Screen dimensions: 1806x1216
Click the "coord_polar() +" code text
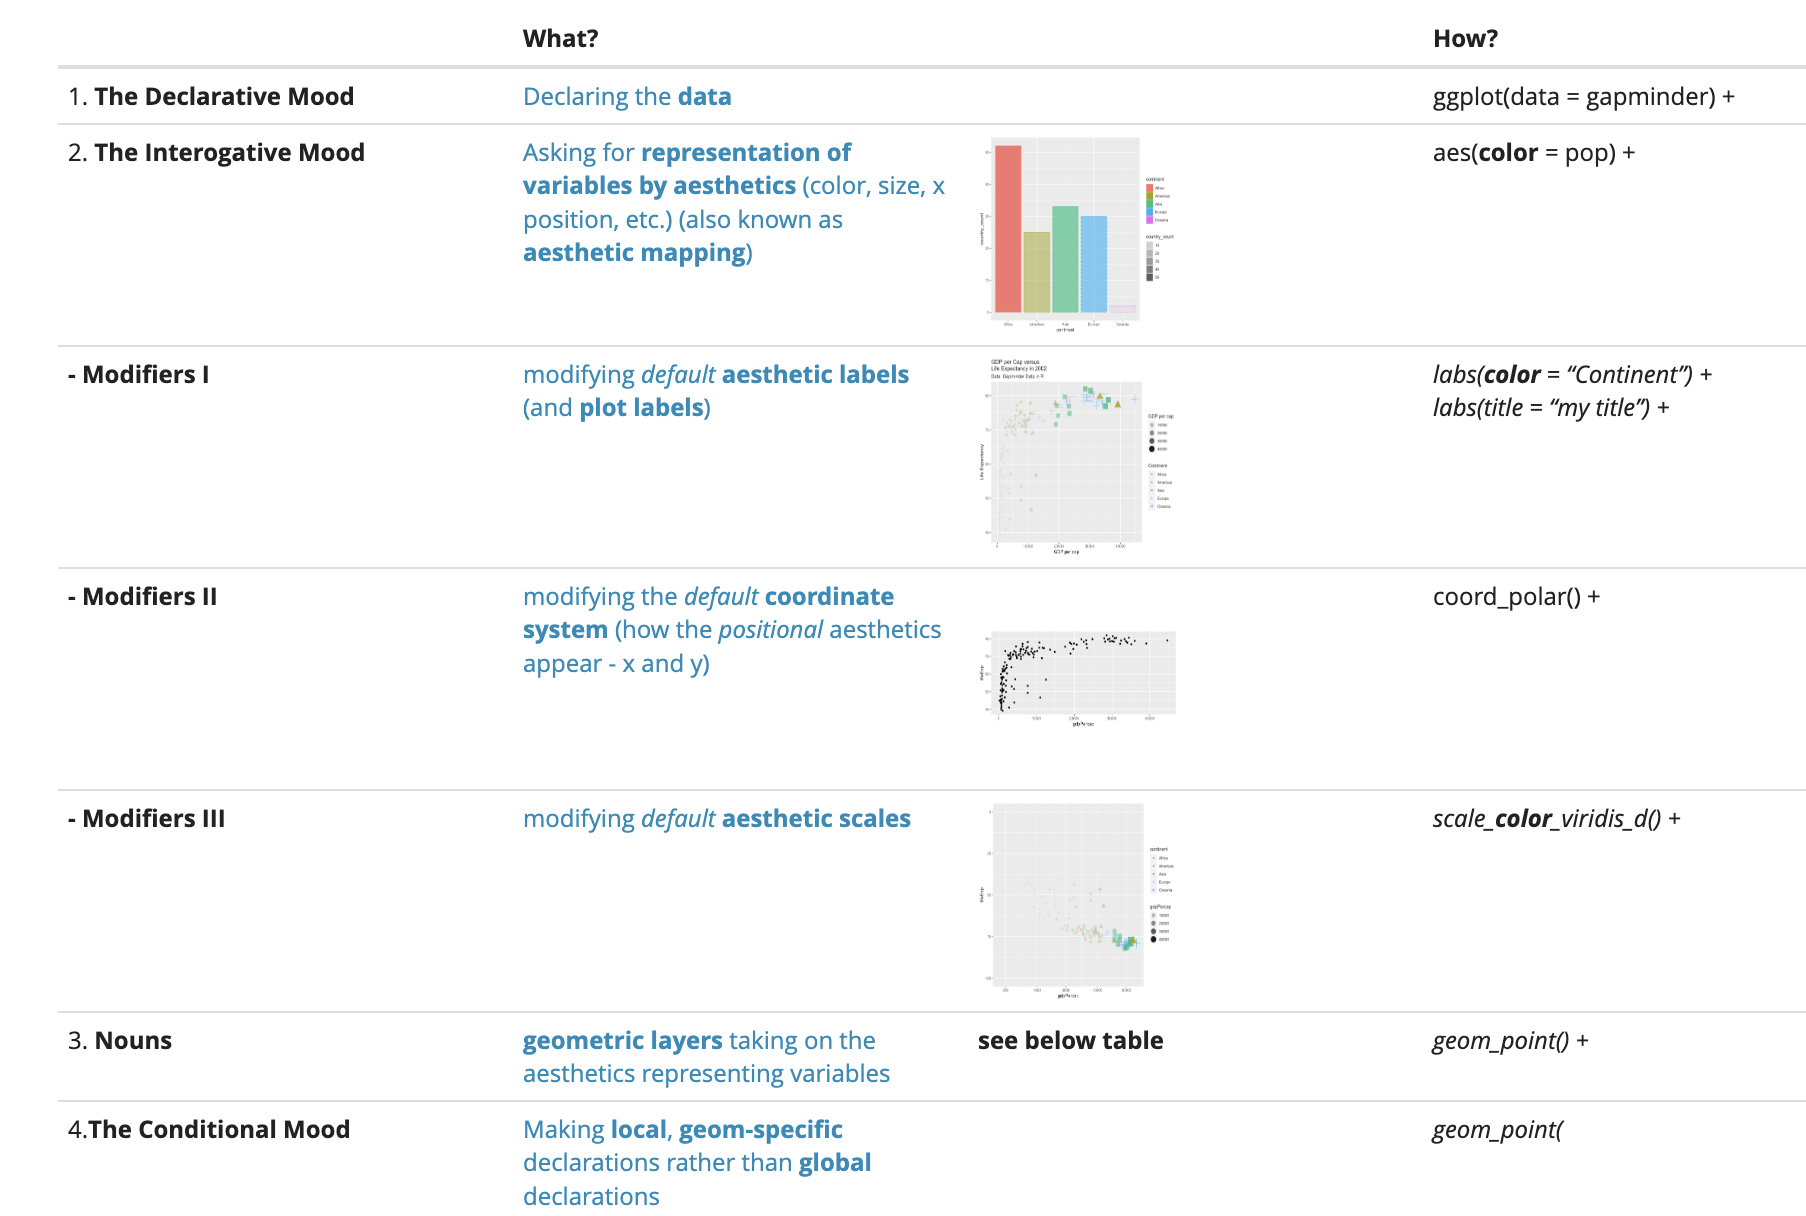click(x=1516, y=597)
